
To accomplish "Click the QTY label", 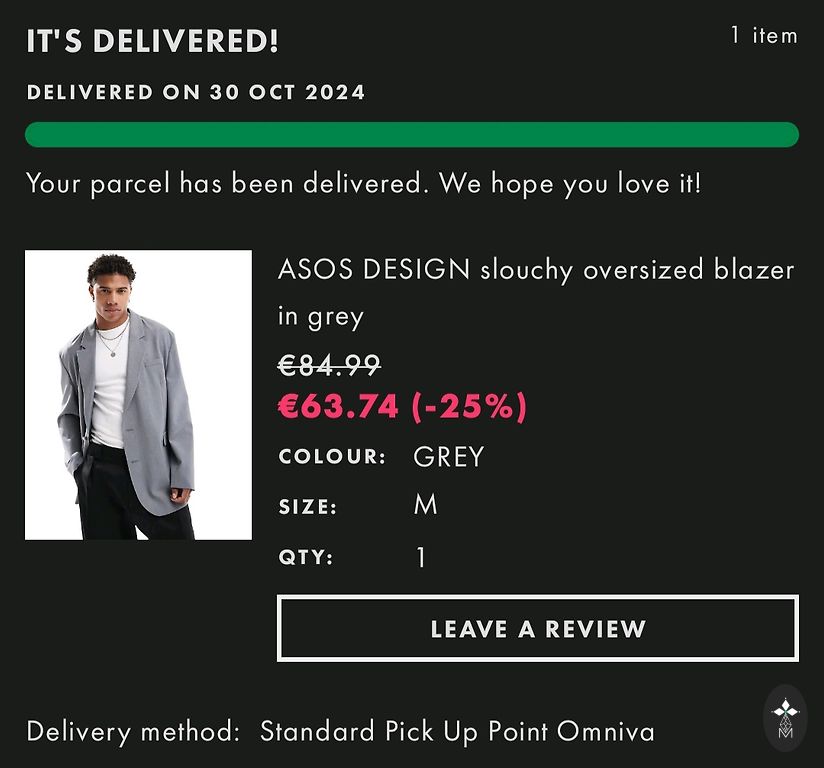I will pyautogui.click(x=306, y=557).
